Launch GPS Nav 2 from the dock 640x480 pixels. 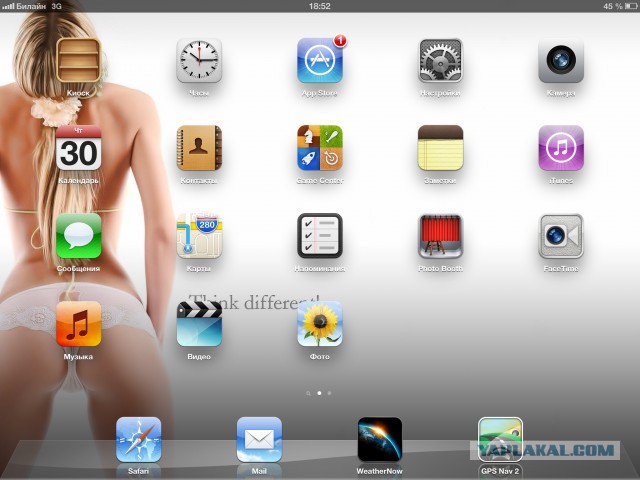pyautogui.click(x=500, y=440)
